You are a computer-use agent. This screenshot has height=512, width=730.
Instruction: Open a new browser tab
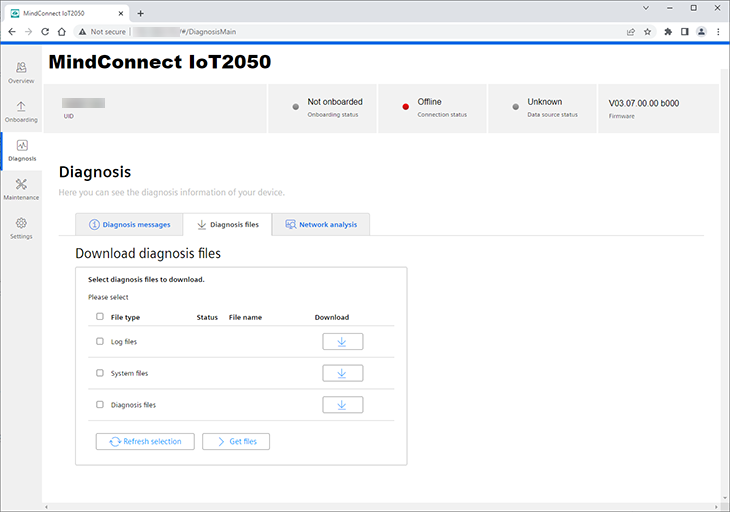coord(140,13)
